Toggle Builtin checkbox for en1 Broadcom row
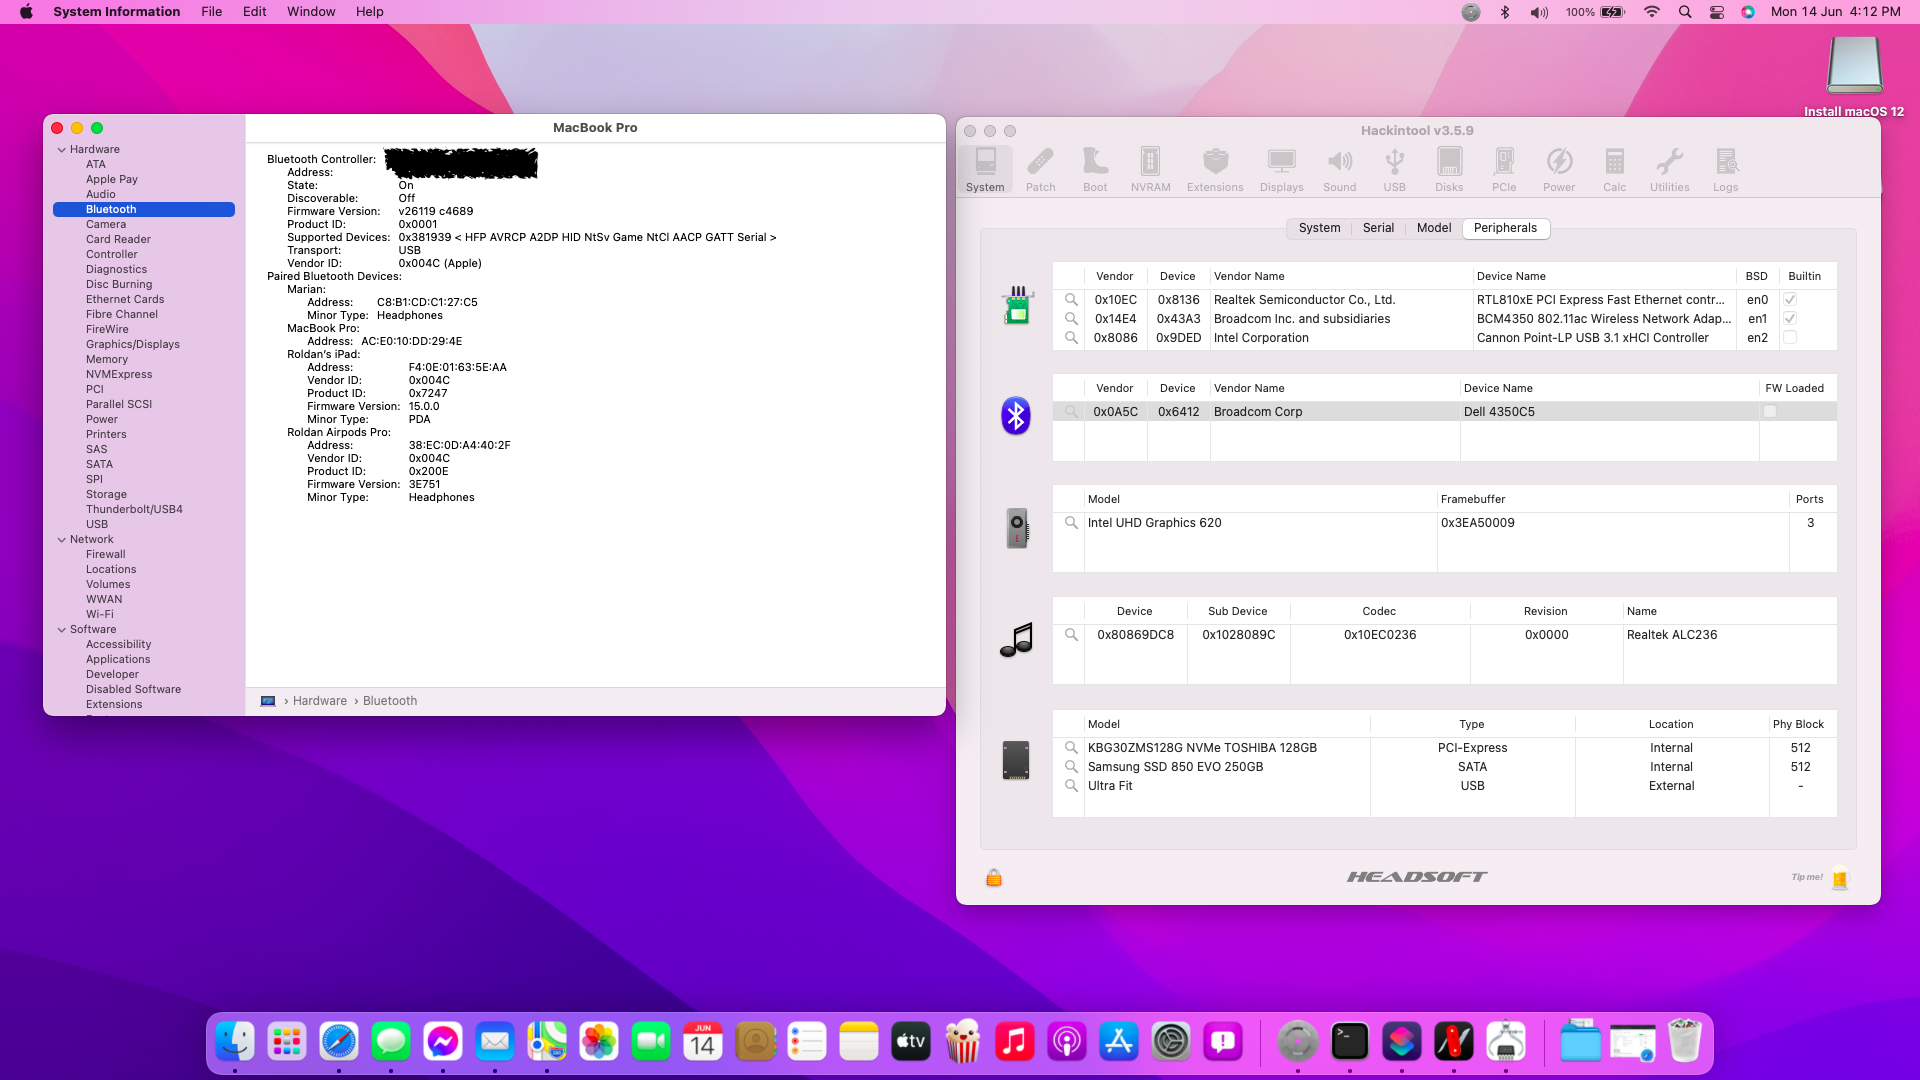 1790,319
